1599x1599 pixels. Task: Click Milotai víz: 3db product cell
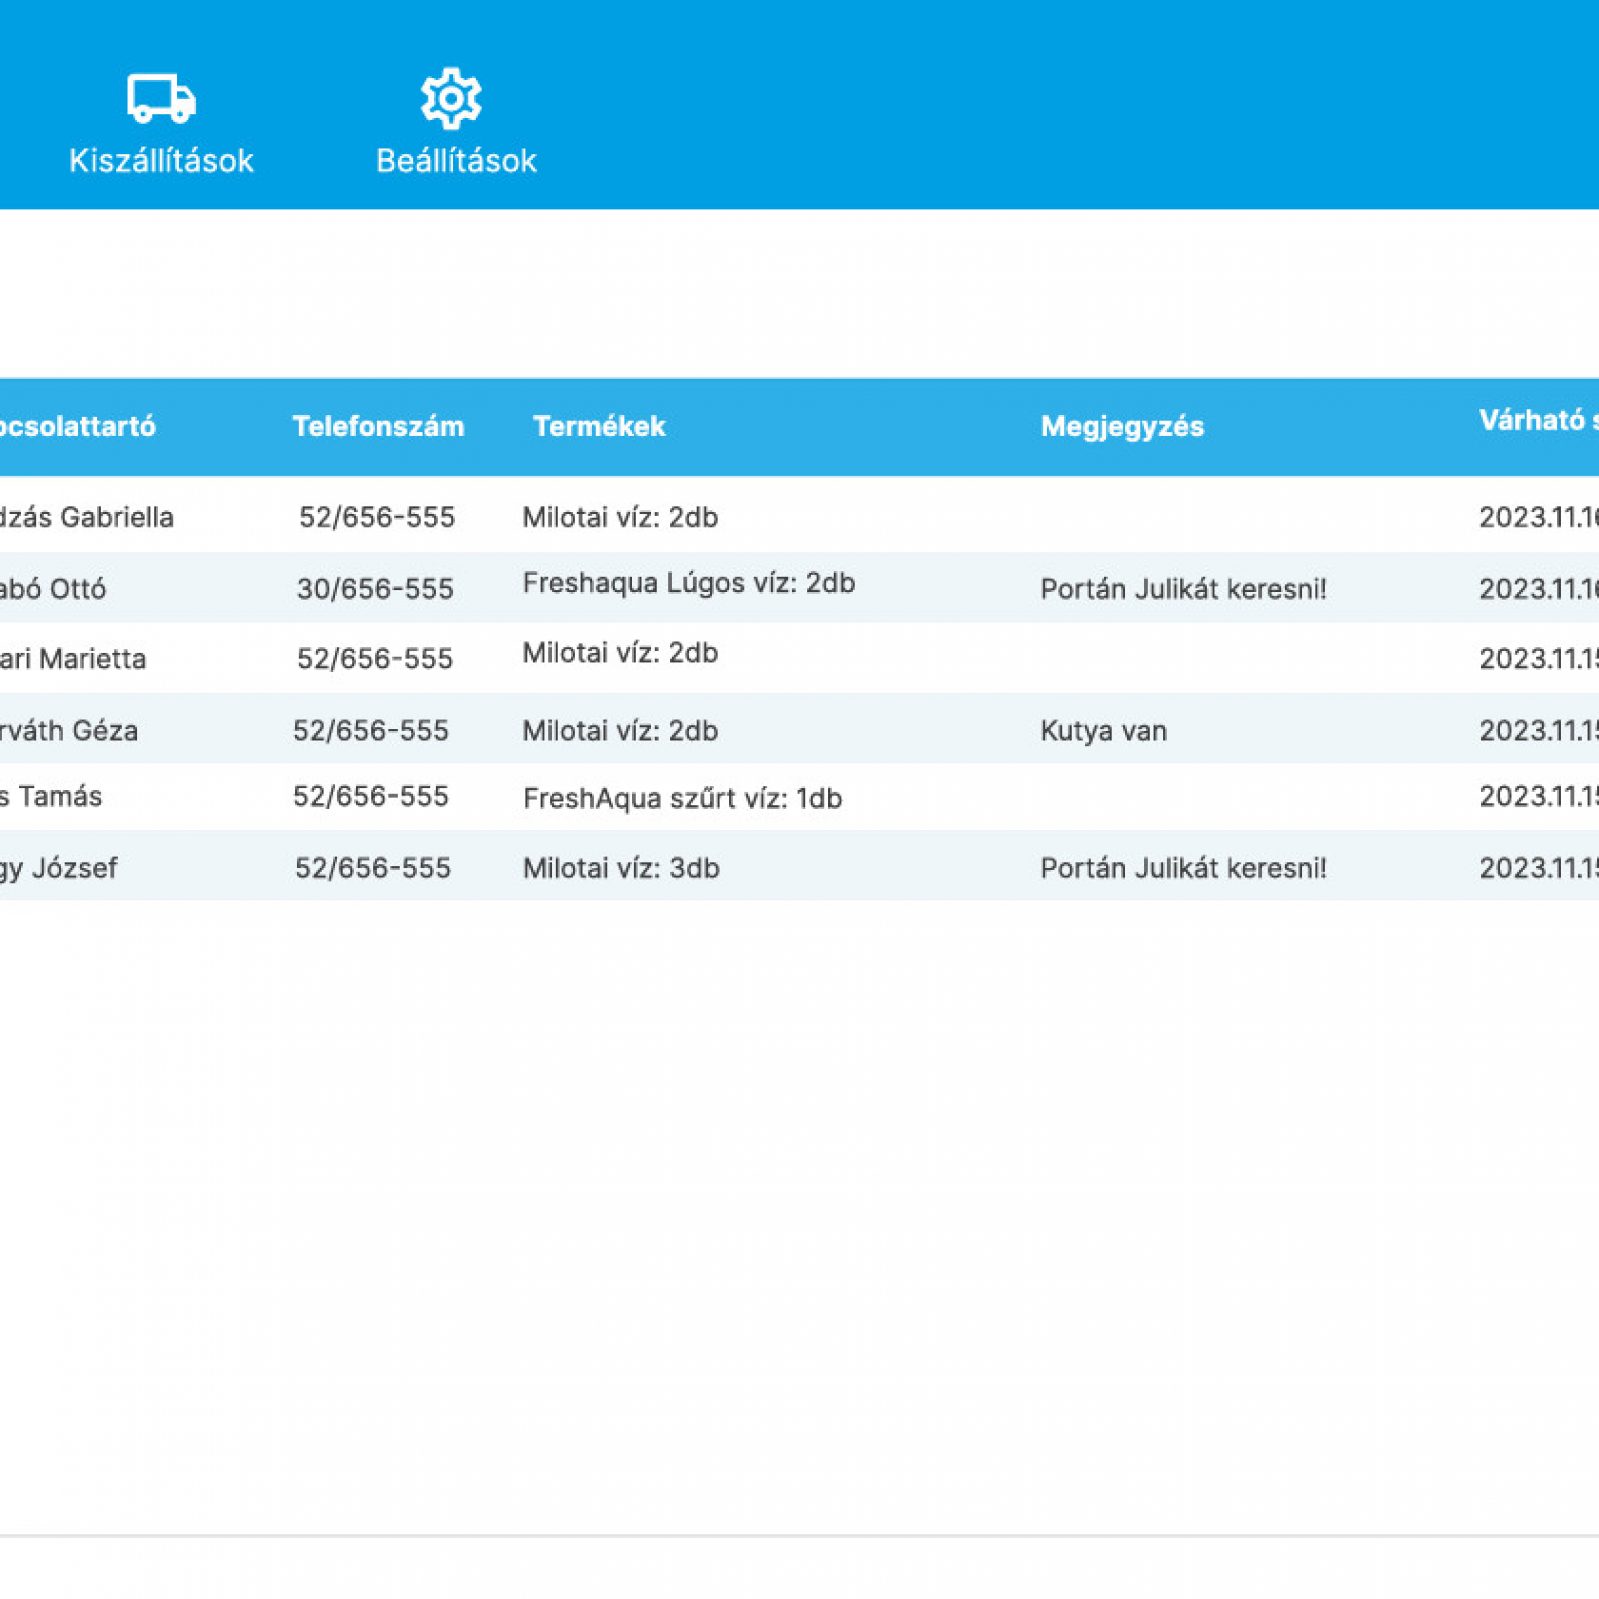(620, 868)
